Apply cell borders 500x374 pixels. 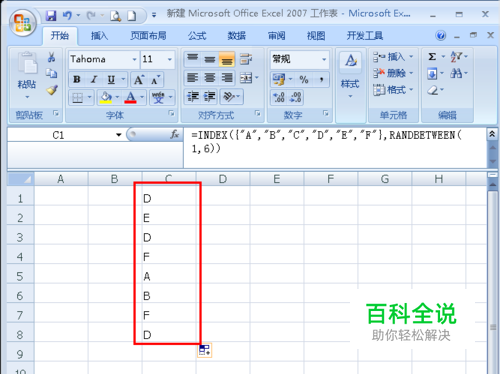click(77, 97)
